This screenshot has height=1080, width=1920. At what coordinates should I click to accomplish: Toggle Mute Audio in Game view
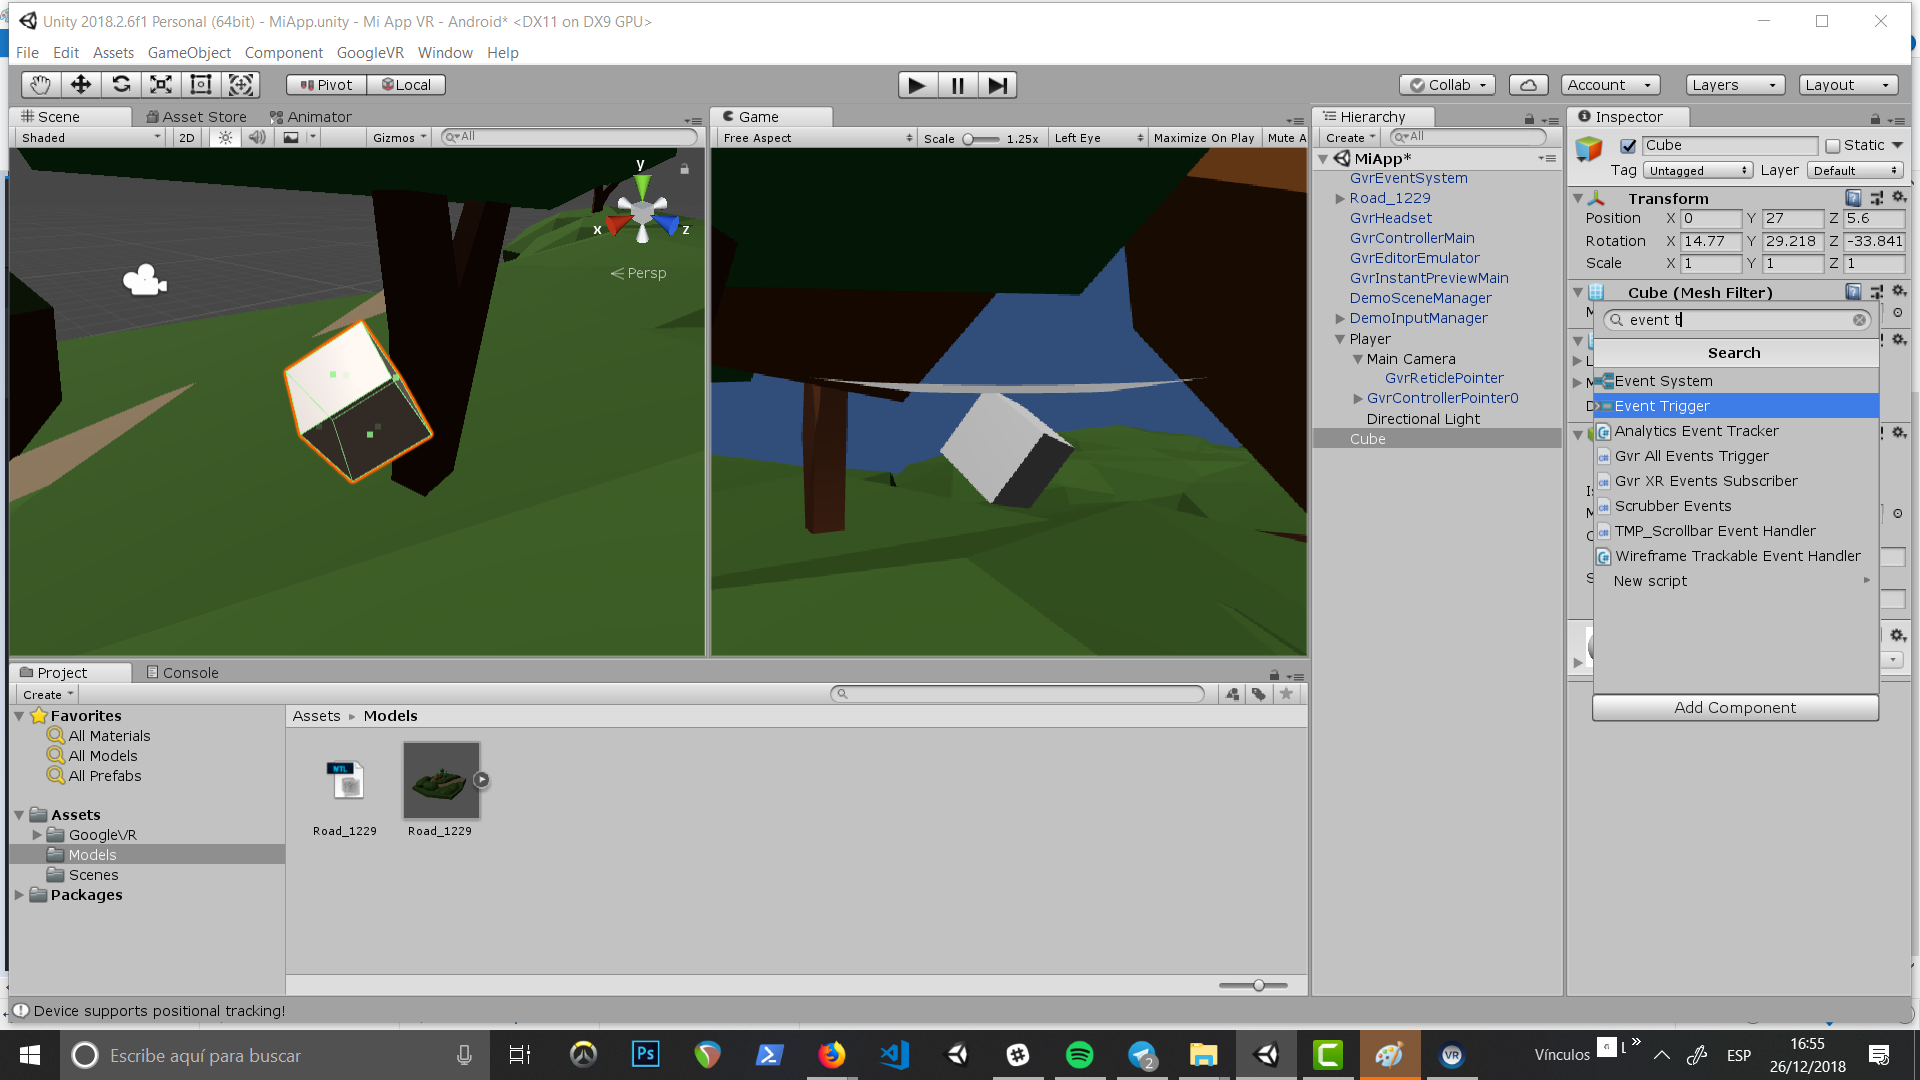1286,138
